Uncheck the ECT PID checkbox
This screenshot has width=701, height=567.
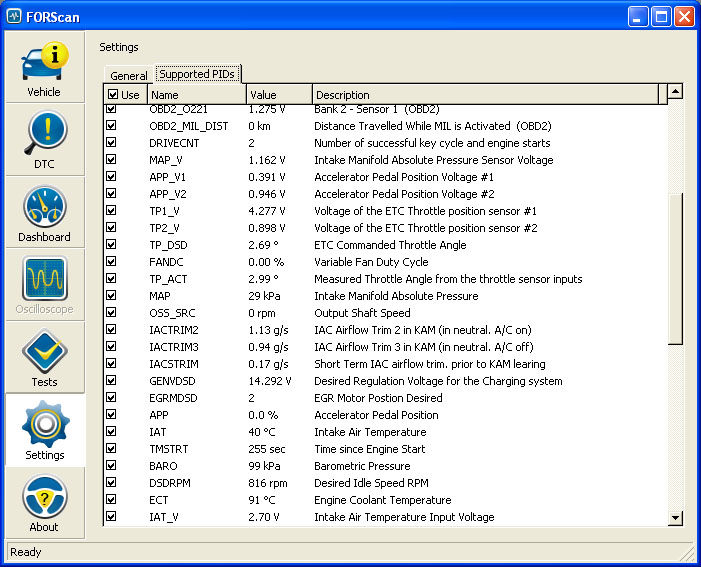coord(111,500)
